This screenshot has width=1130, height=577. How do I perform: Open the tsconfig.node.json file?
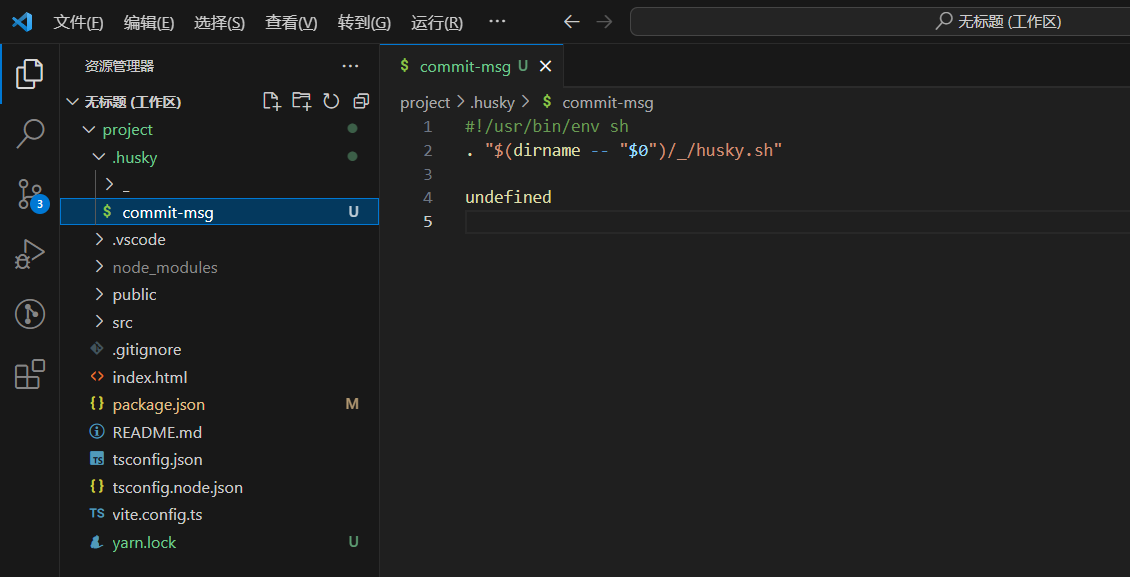(219, 488)
